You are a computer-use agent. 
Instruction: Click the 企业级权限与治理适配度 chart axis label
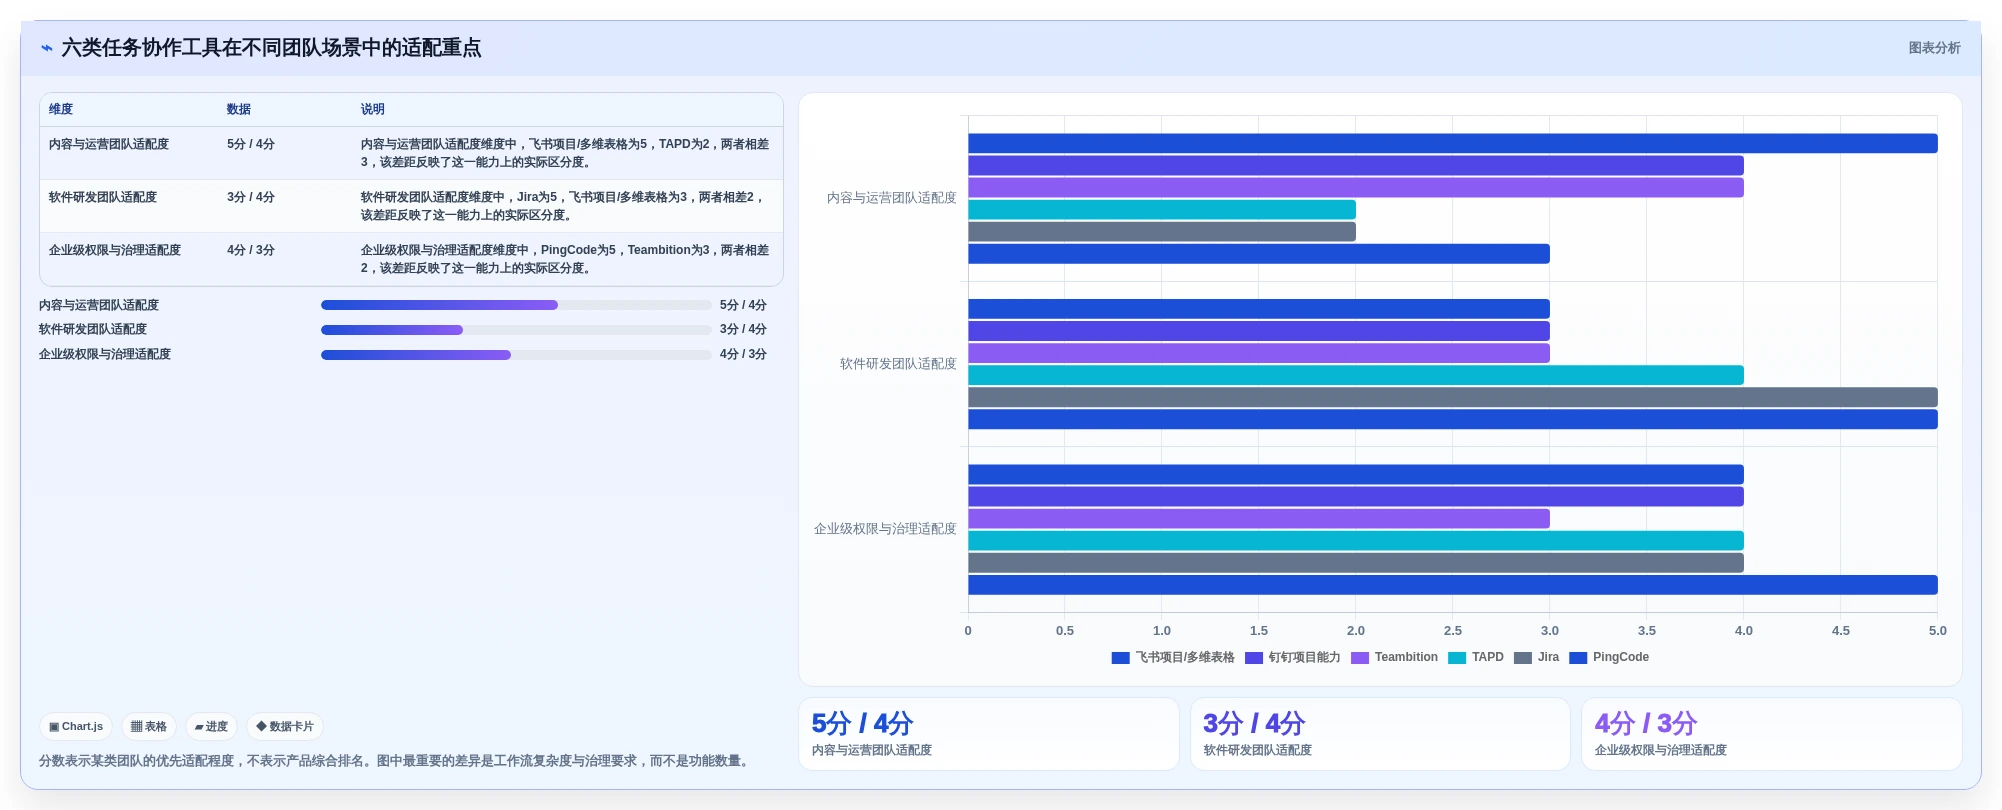[x=885, y=529]
